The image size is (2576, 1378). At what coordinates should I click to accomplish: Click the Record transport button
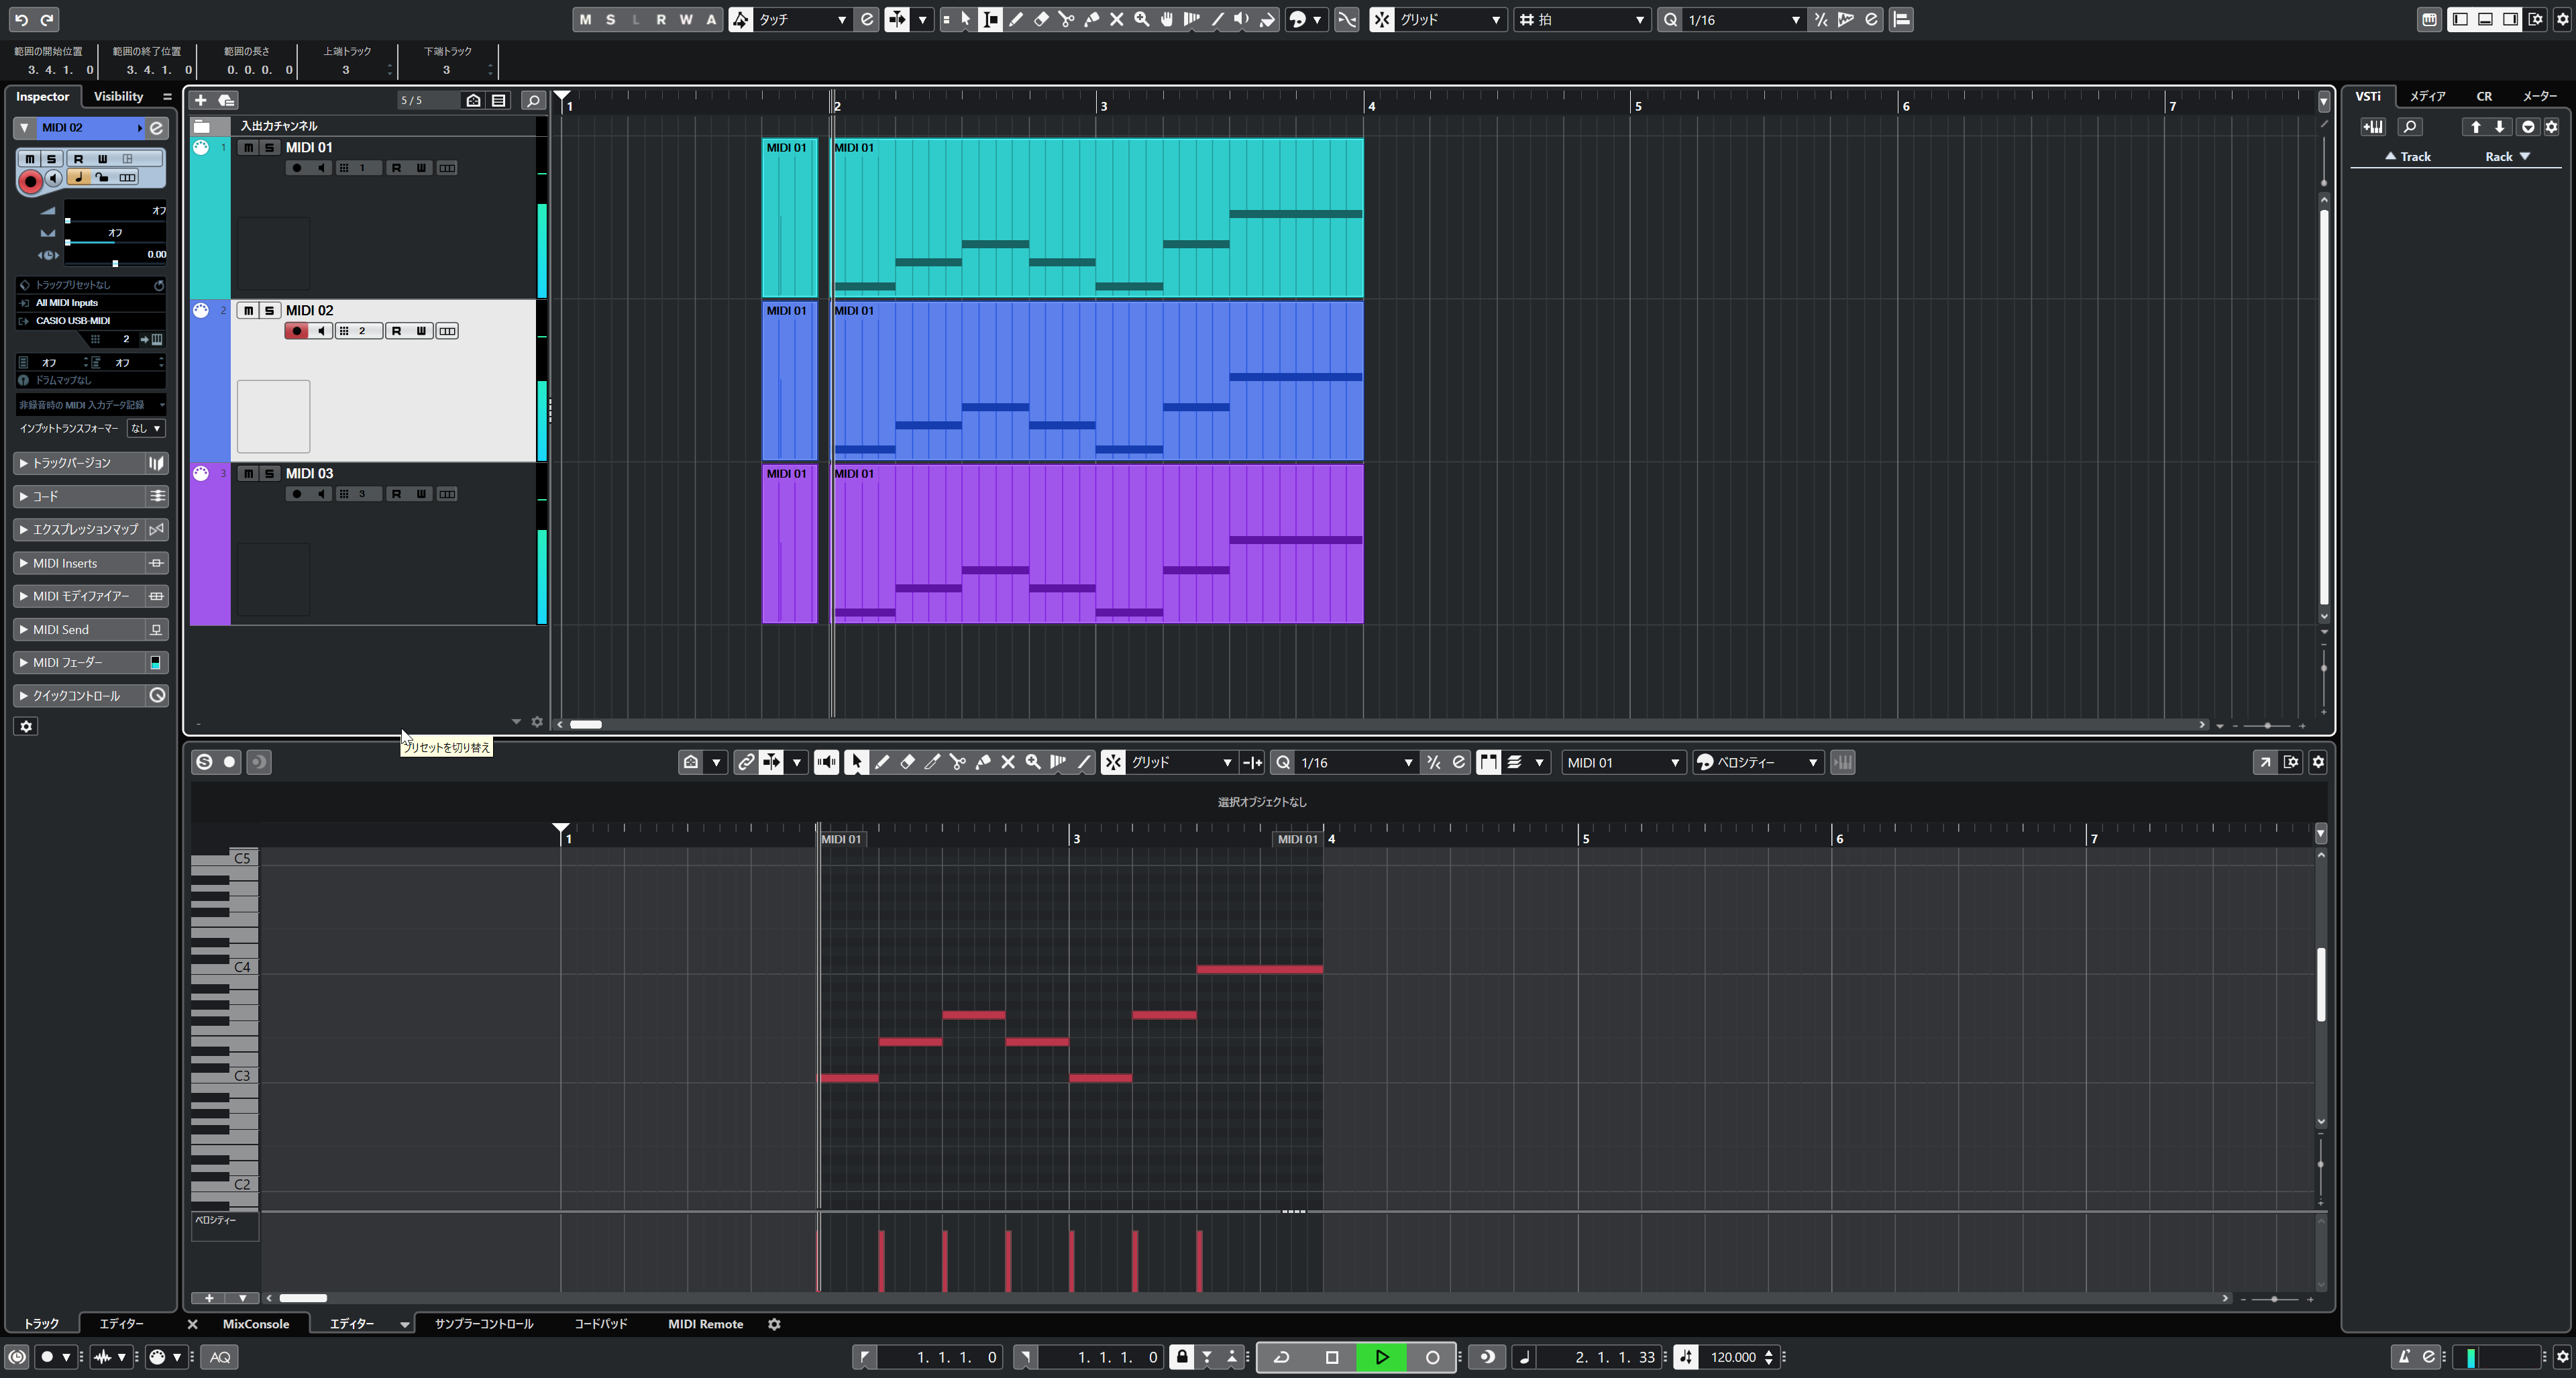point(1432,1357)
